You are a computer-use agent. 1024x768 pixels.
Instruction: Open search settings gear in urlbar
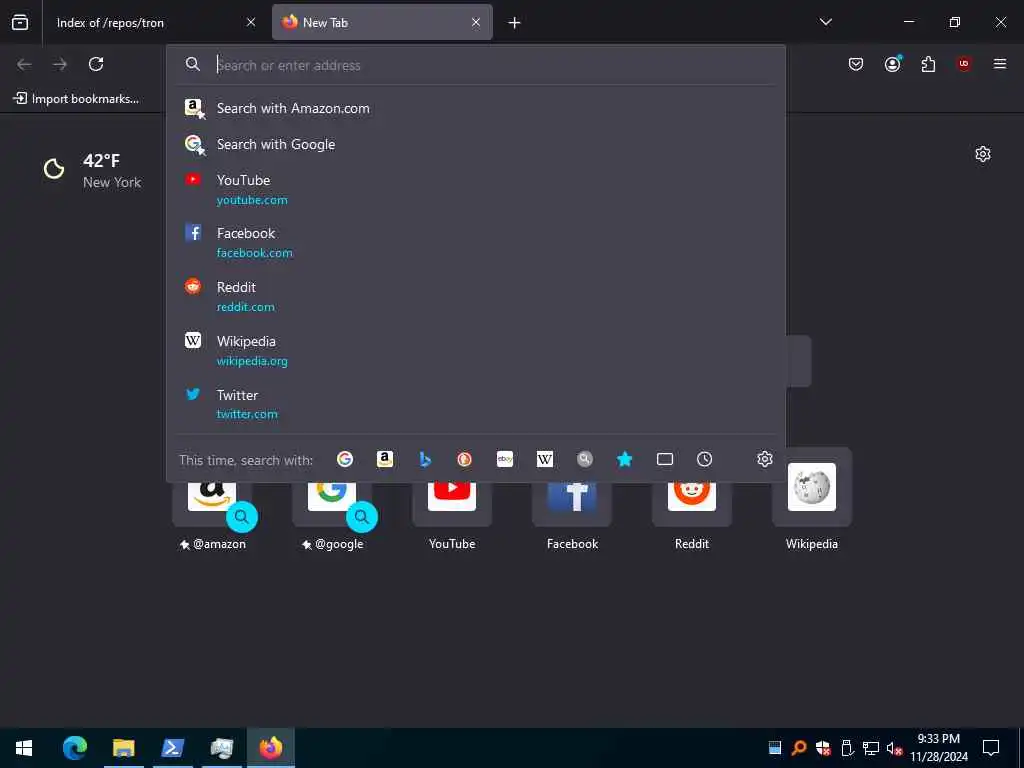click(765, 459)
